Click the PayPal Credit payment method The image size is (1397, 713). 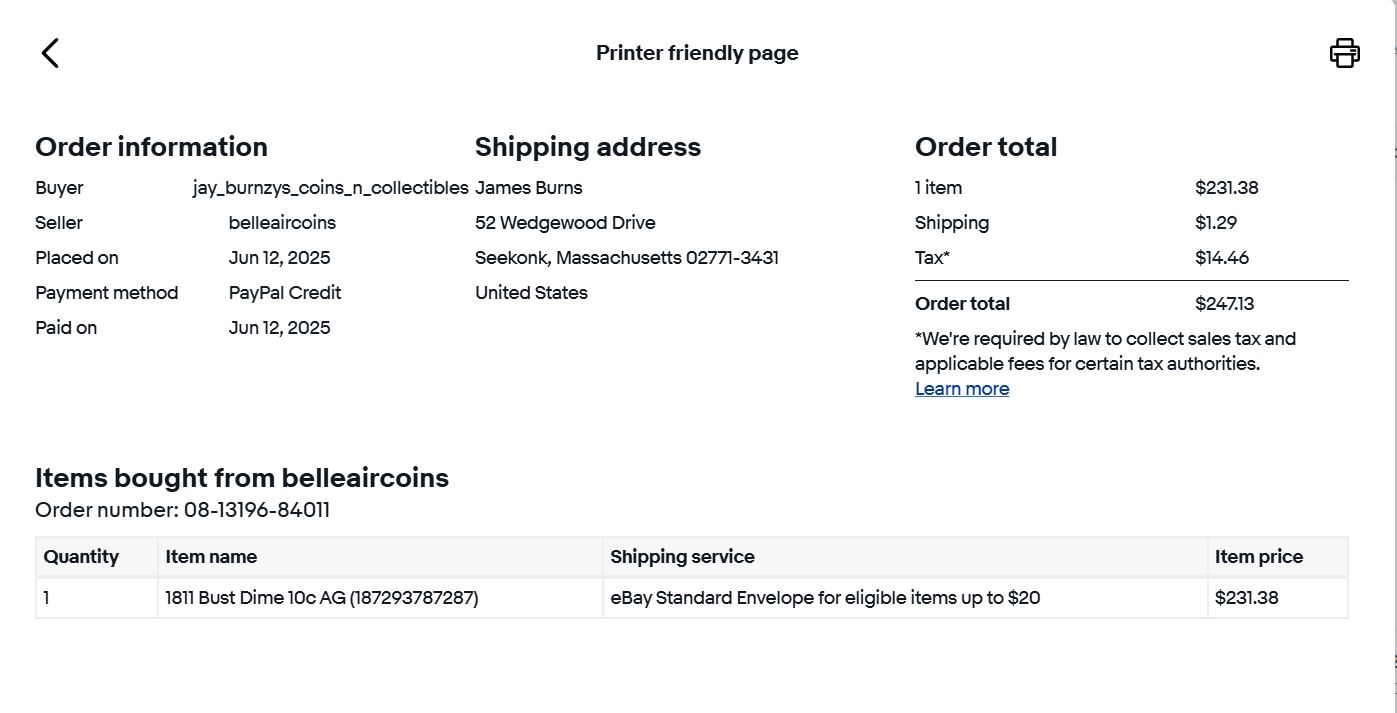(284, 293)
